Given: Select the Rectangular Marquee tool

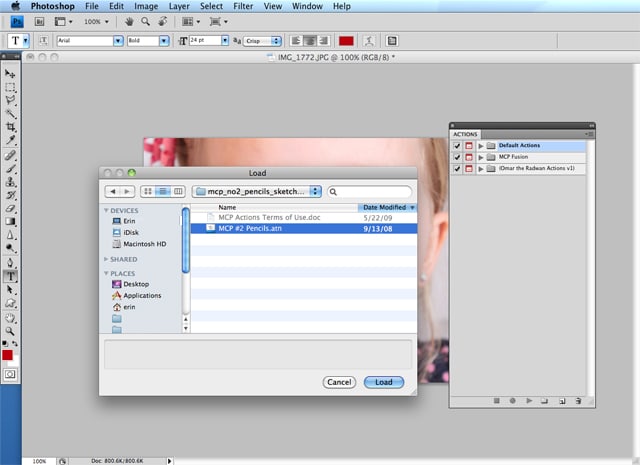Looking at the screenshot, I should click(10, 87).
